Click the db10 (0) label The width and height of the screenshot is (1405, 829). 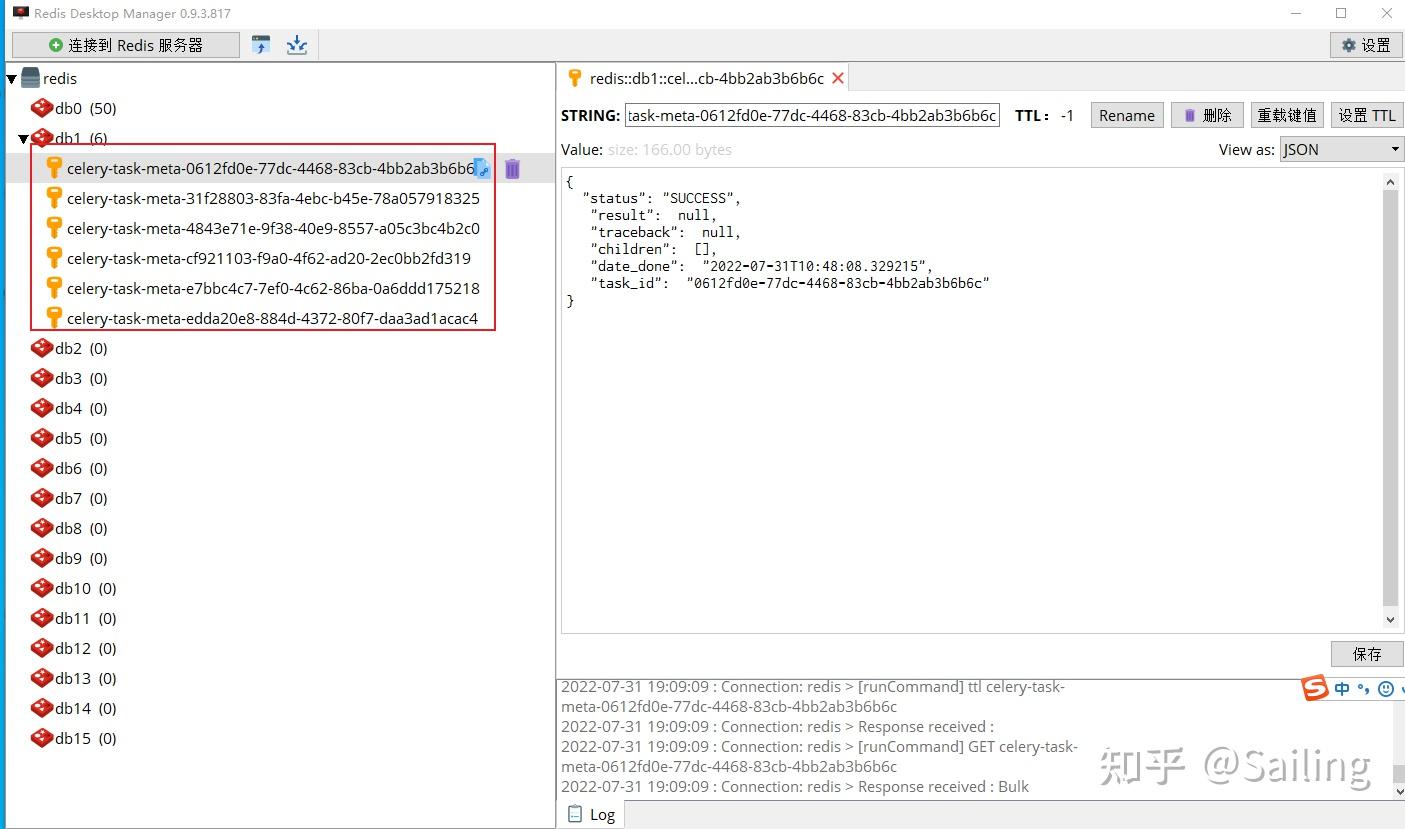pyautogui.click(x=86, y=588)
